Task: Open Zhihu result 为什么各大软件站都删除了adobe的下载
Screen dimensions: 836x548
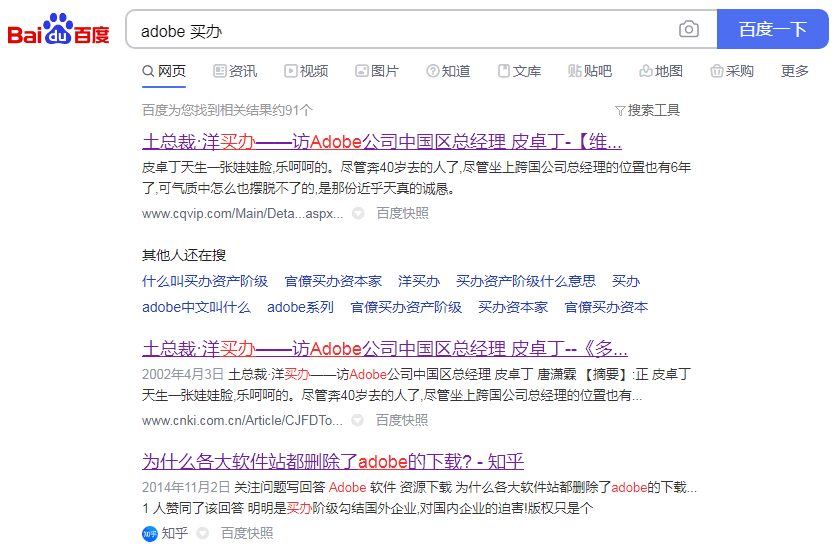Action: [x=333, y=461]
